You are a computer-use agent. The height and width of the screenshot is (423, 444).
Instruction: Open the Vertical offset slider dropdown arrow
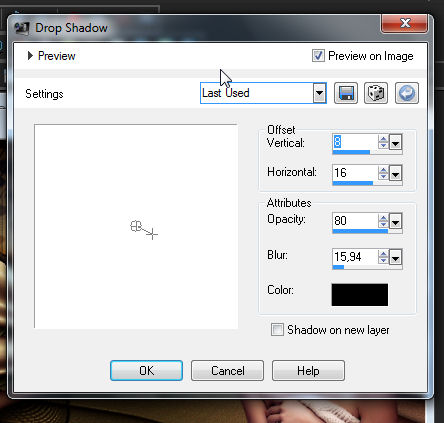pos(395,143)
